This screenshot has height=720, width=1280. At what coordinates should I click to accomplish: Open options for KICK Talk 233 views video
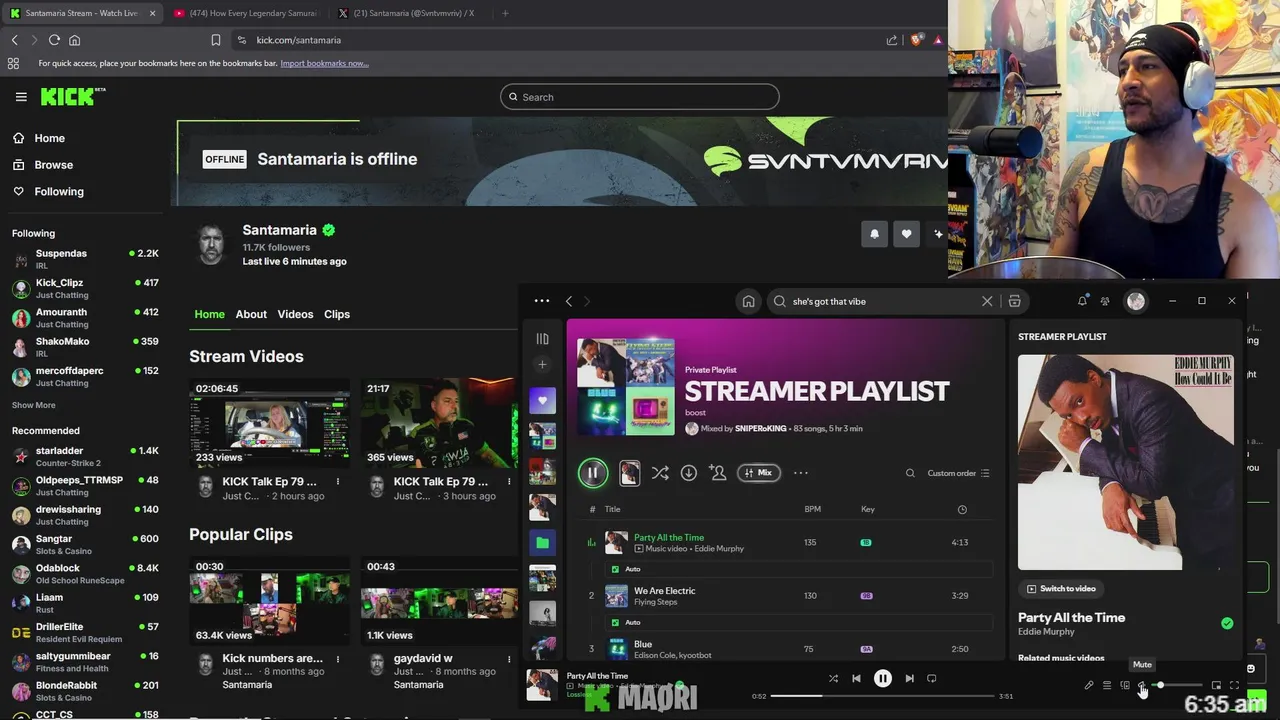coord(338,482)
